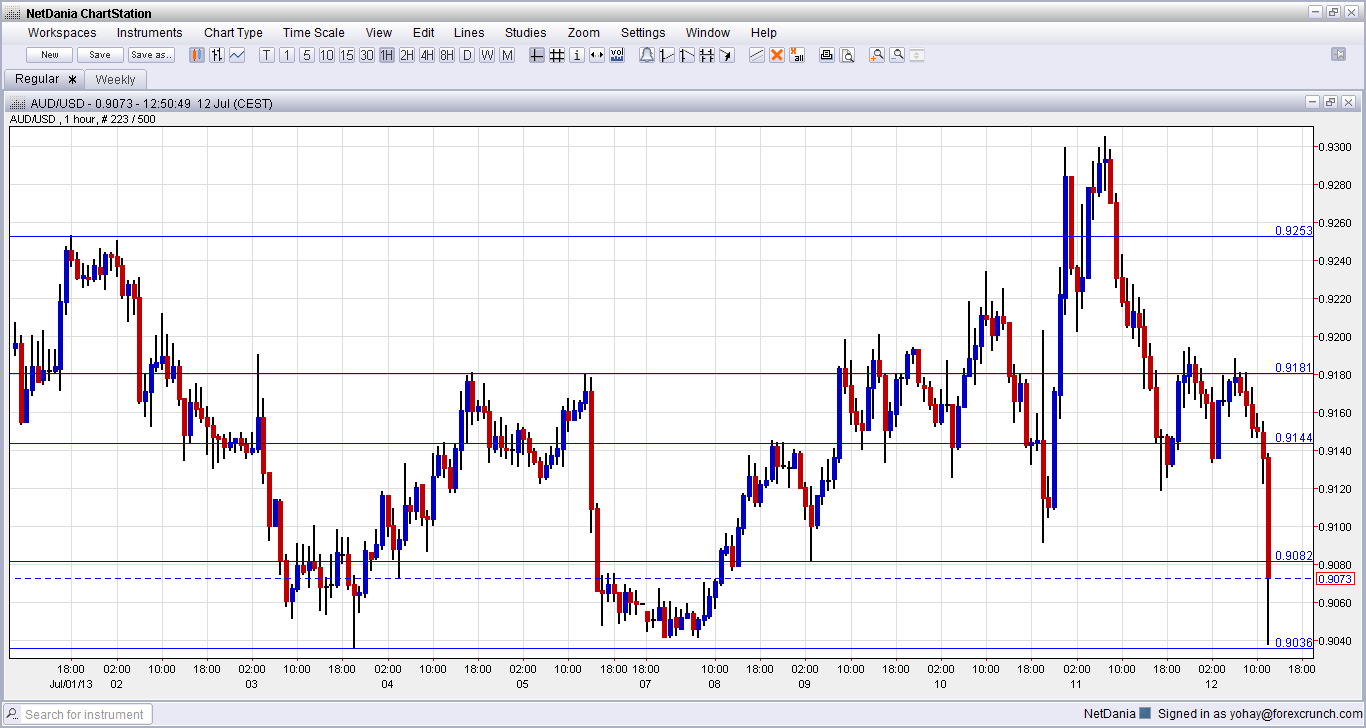Select the 30 minute time scale
Screen dimensions: 1366x728
[367, 55]
